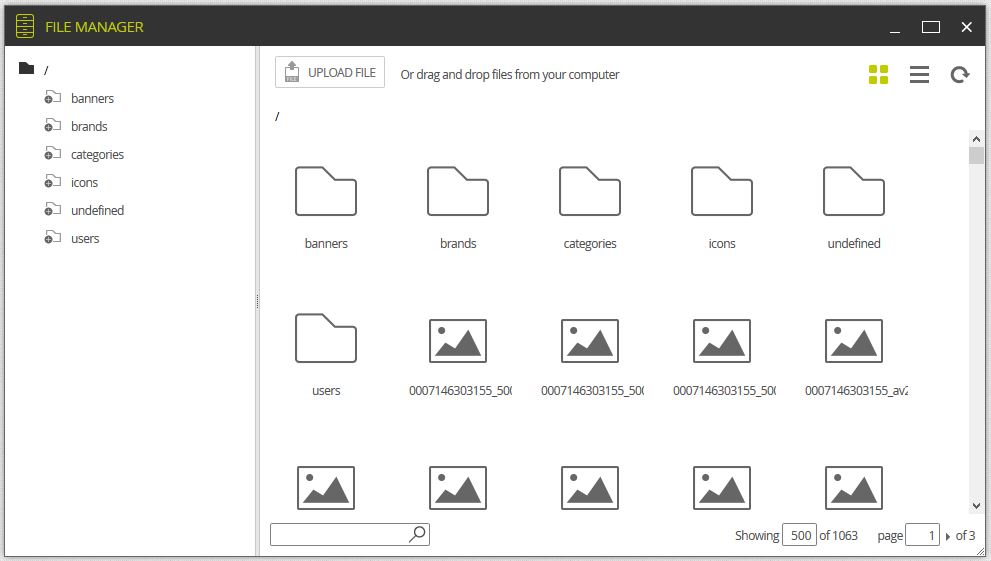Click the Showing count field 500
Viewport: 991px width, 561px height.
[799, 535]
